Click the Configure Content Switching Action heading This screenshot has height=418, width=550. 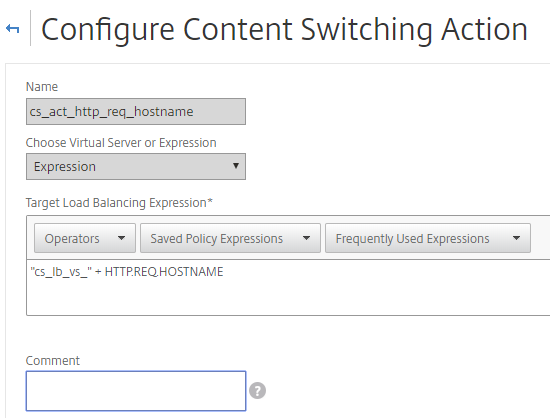point(284,30)
